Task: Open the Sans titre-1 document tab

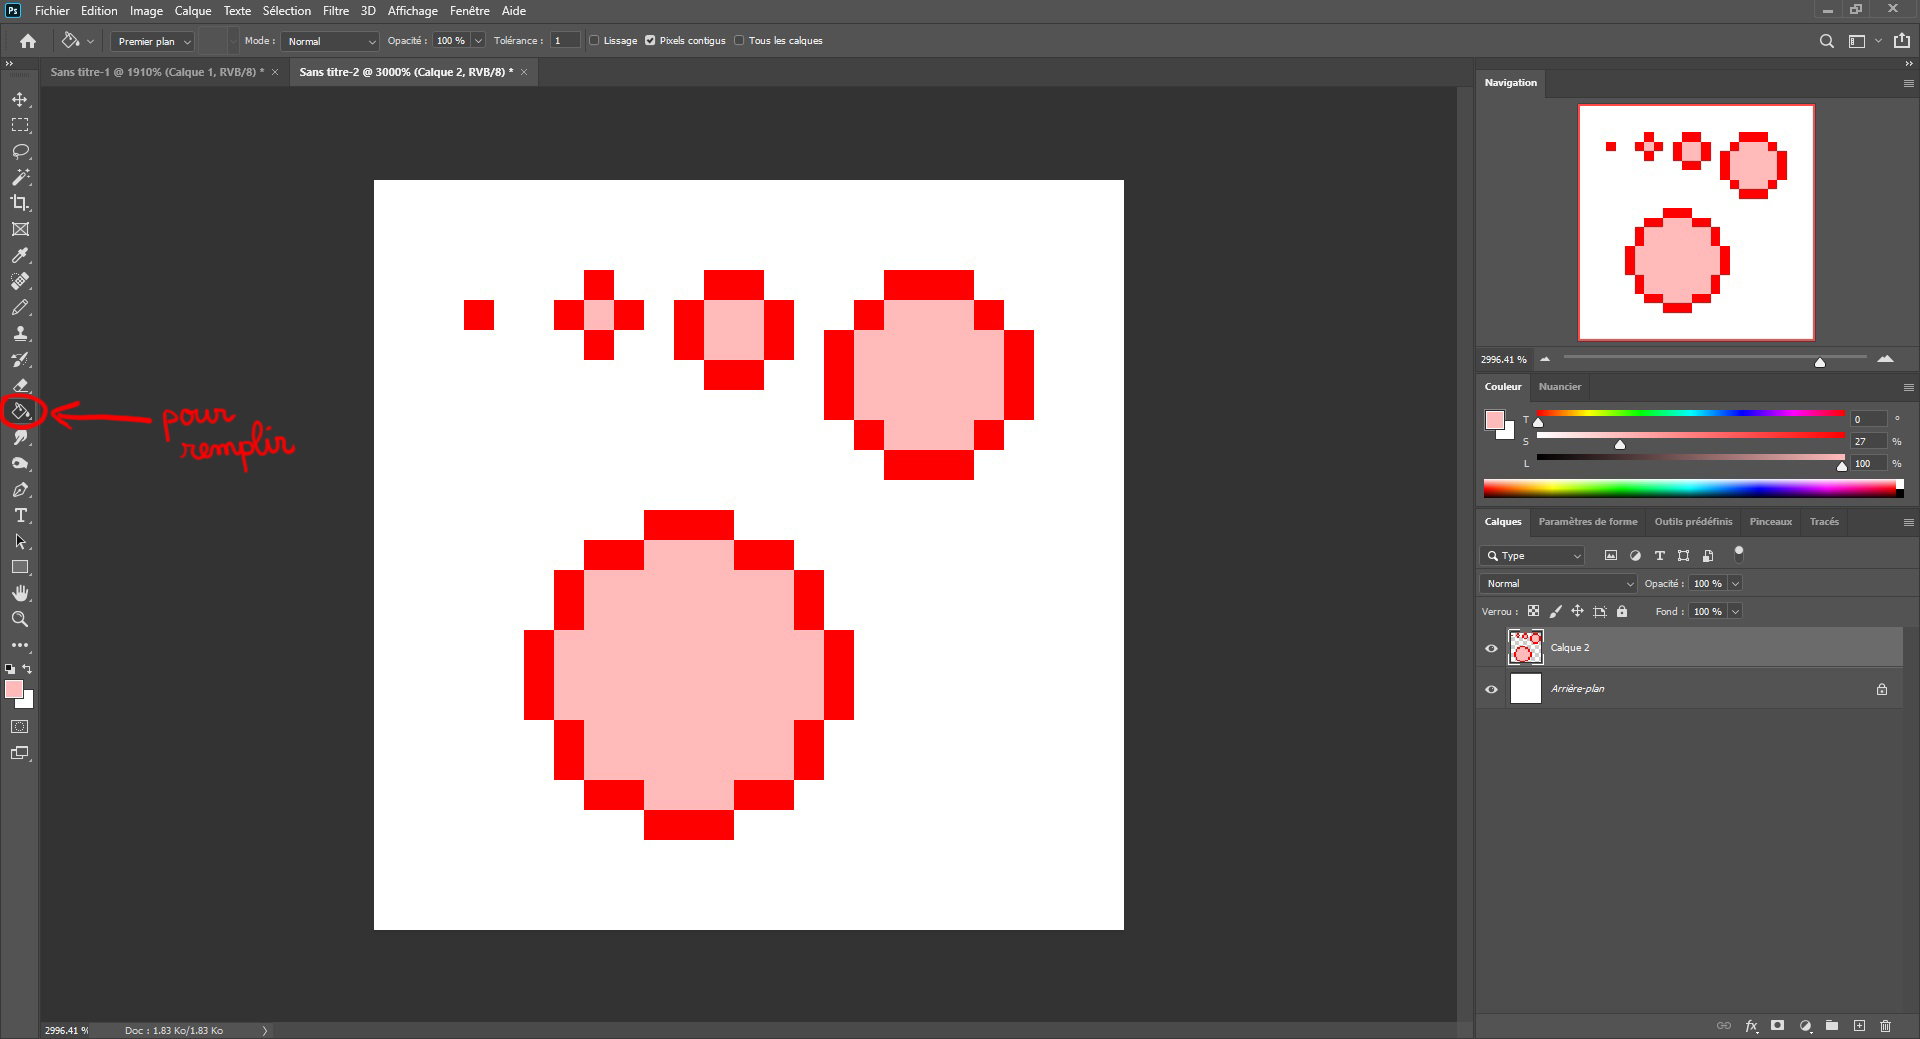Action: click(158, 71)
